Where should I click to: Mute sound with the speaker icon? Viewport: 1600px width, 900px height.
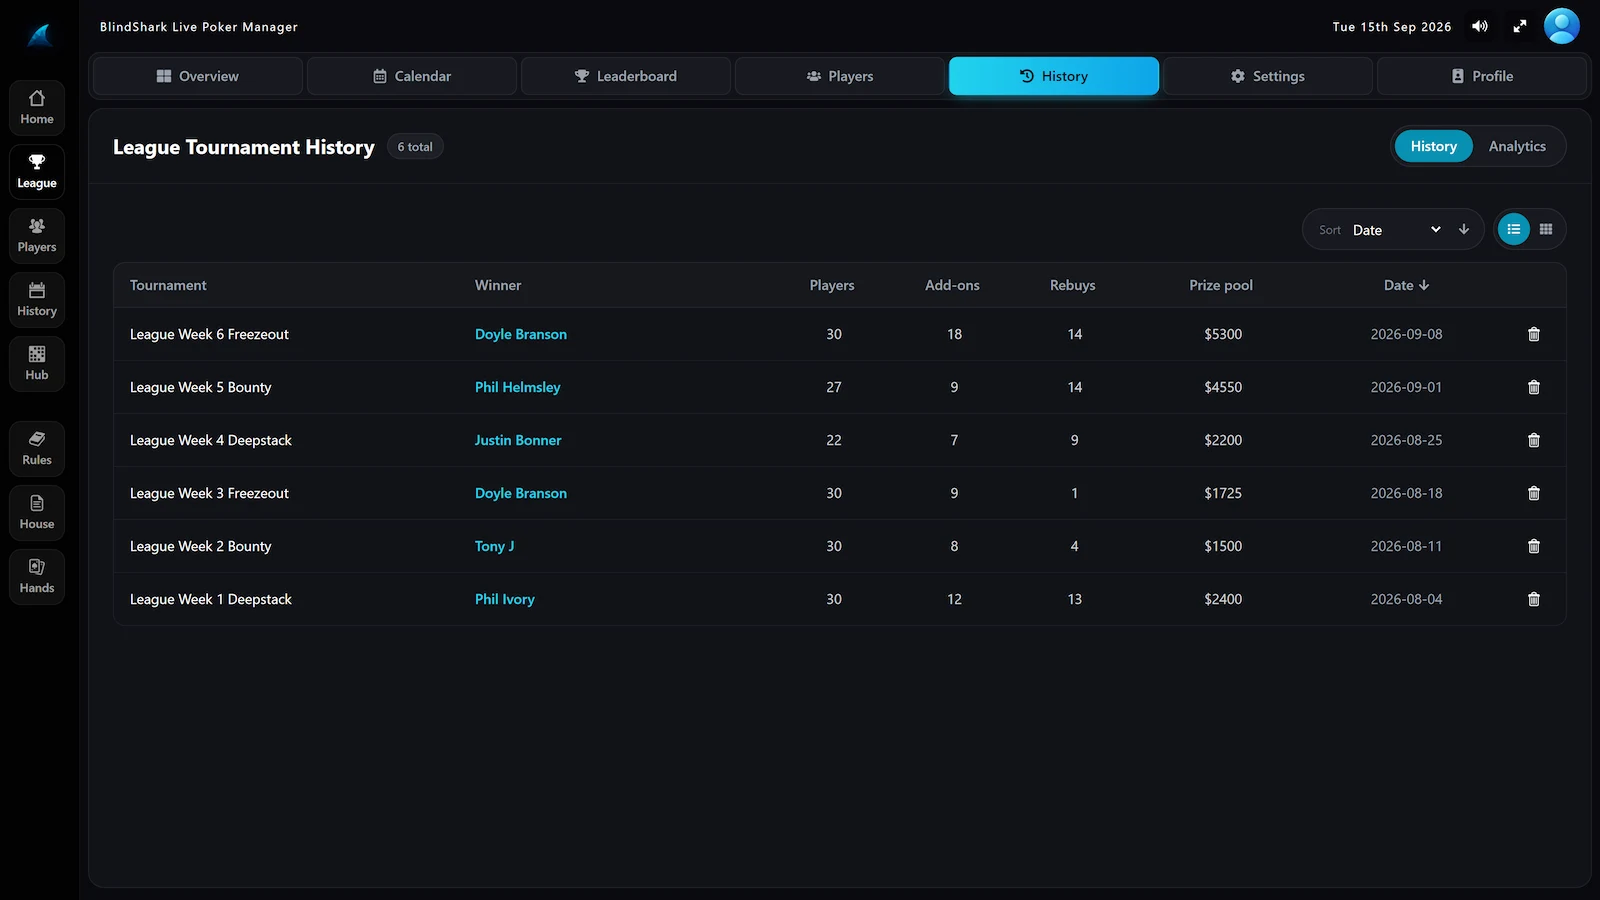coord(1480,27)
